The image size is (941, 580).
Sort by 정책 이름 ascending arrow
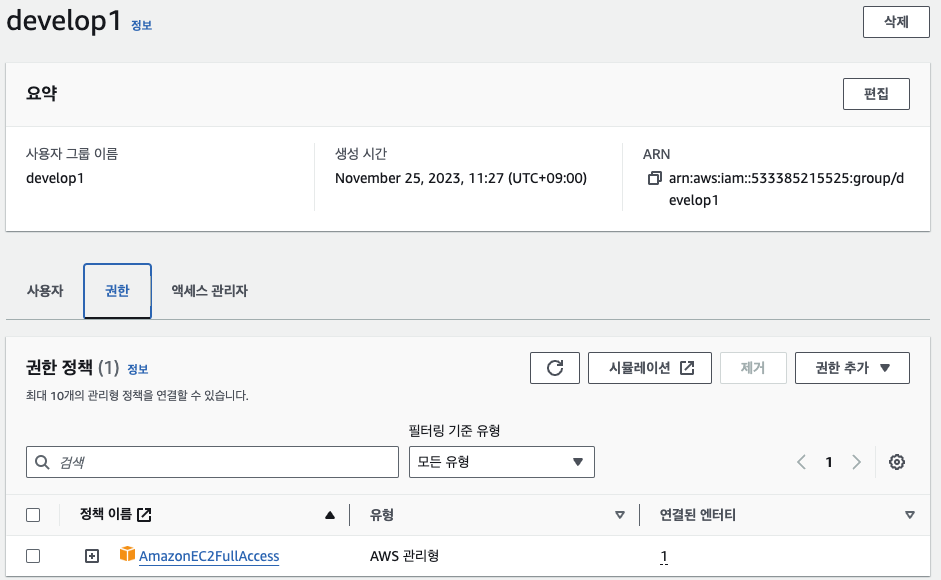330,516
